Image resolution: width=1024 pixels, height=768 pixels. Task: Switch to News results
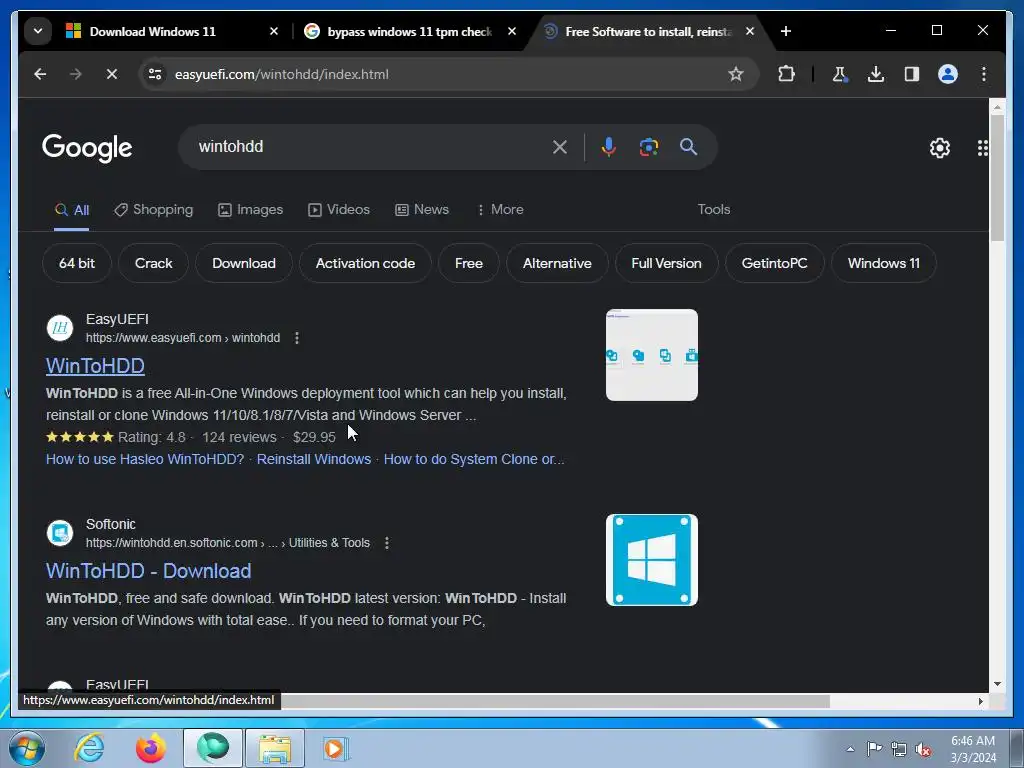422,210
